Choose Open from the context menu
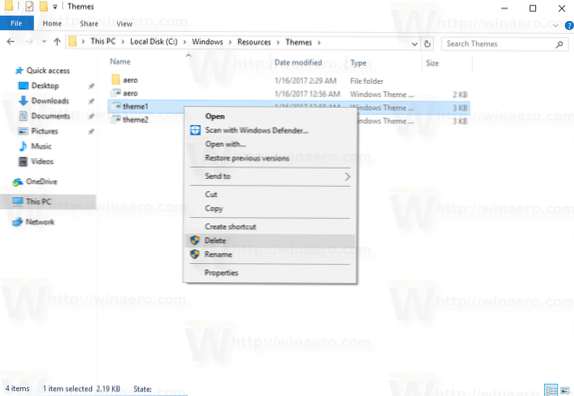The image size is (574, 396). click(x=215, y=116)
